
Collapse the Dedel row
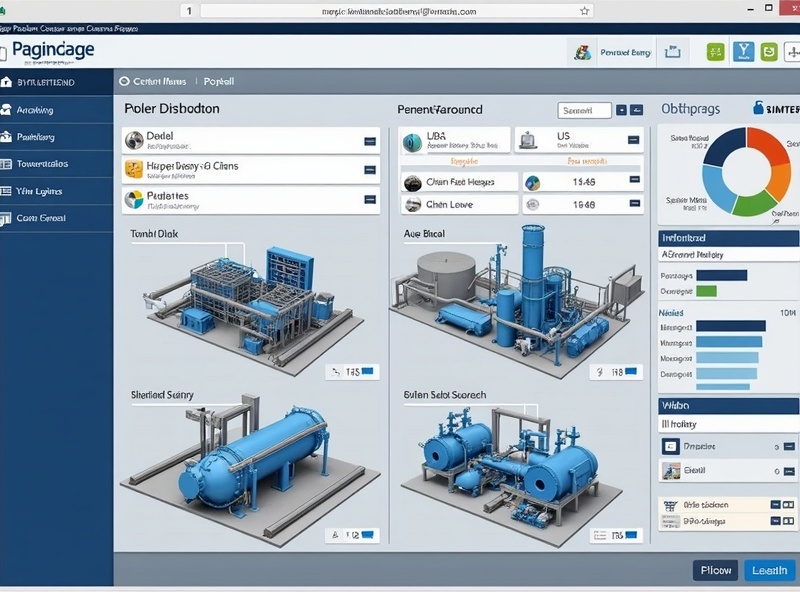(370, 141)
